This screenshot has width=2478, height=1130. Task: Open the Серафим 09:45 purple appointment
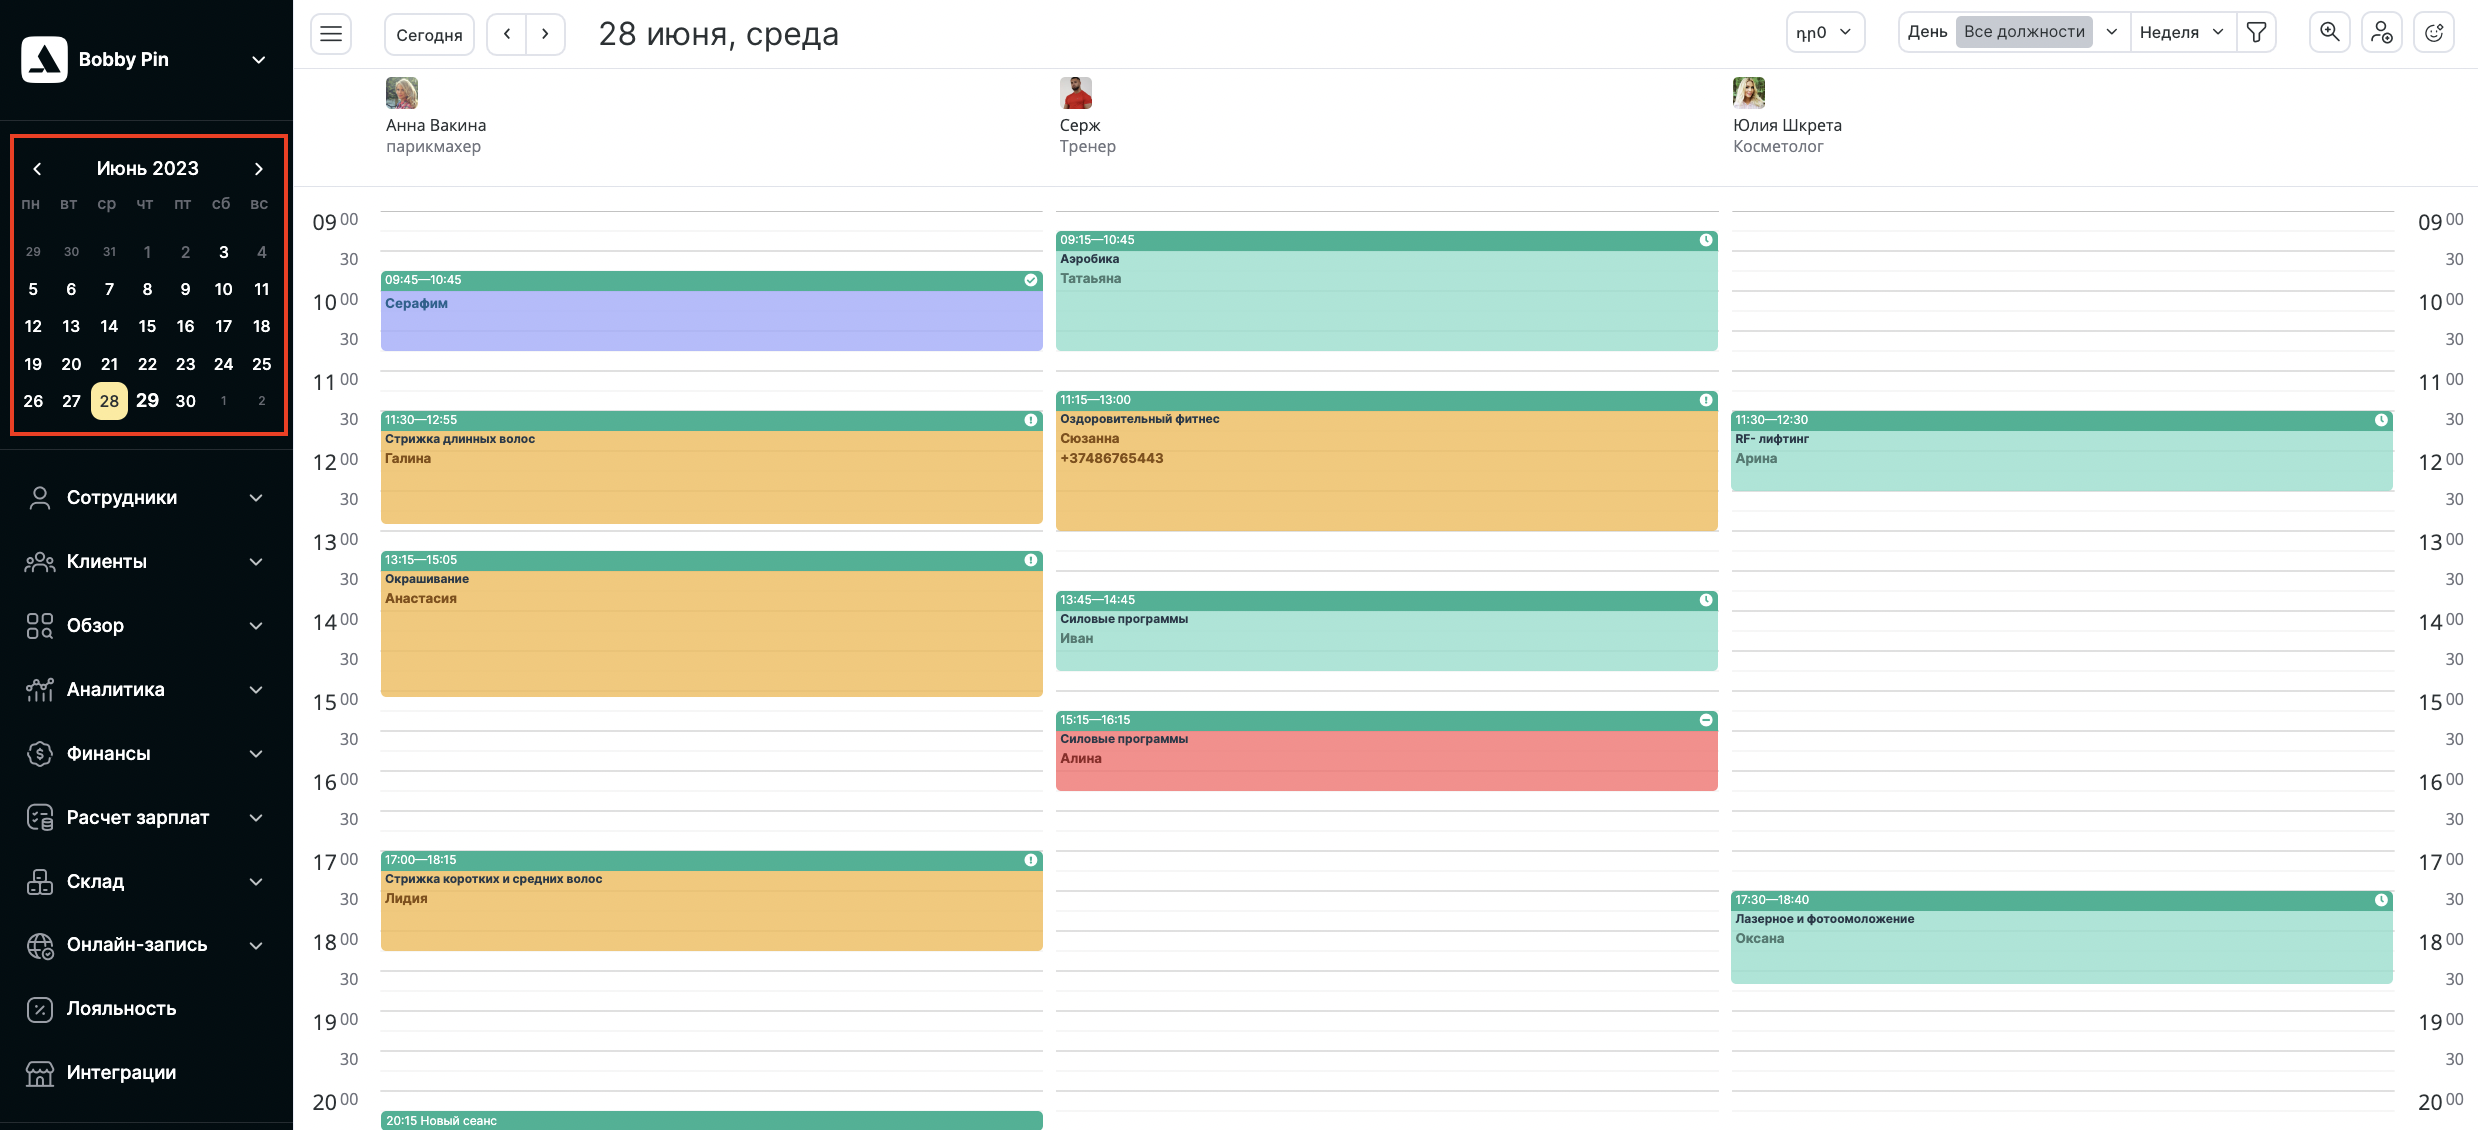click(712, 311)
